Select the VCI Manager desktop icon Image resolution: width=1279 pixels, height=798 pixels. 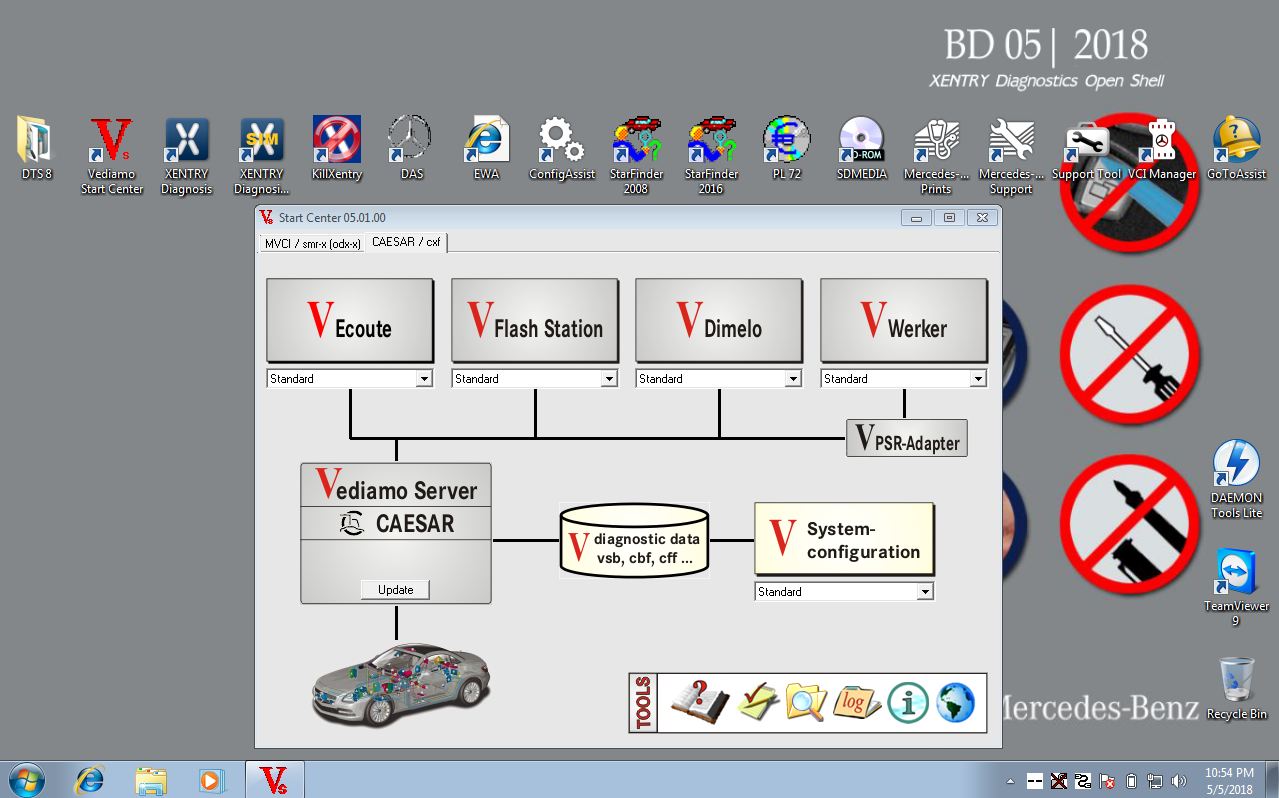pyautogui.click(x=1162, y=148)
